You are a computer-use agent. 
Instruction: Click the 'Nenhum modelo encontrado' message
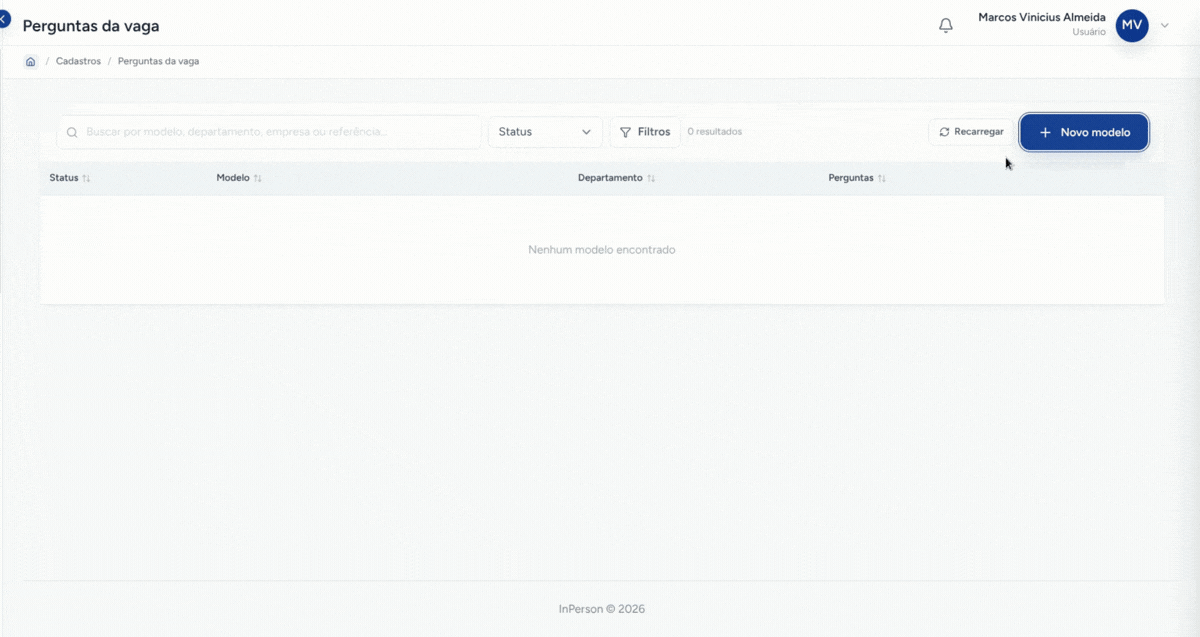(x=602, y=250)
